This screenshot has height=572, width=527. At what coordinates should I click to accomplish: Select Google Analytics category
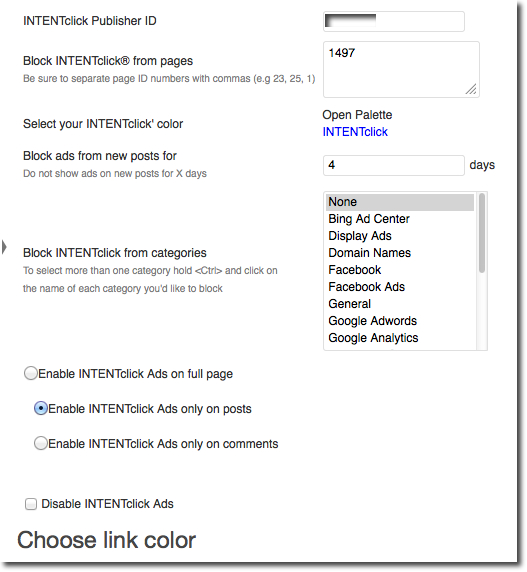(400, 338)
